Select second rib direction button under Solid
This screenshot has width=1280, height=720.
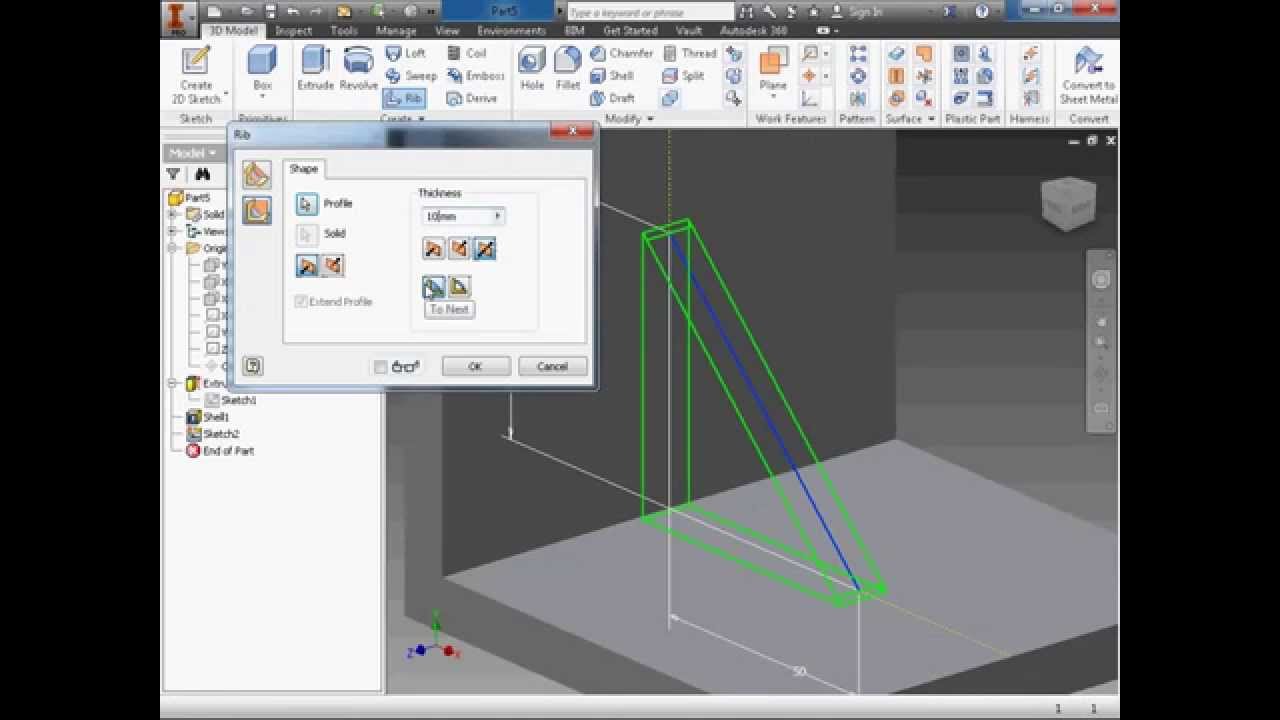[x=333, y=266]
